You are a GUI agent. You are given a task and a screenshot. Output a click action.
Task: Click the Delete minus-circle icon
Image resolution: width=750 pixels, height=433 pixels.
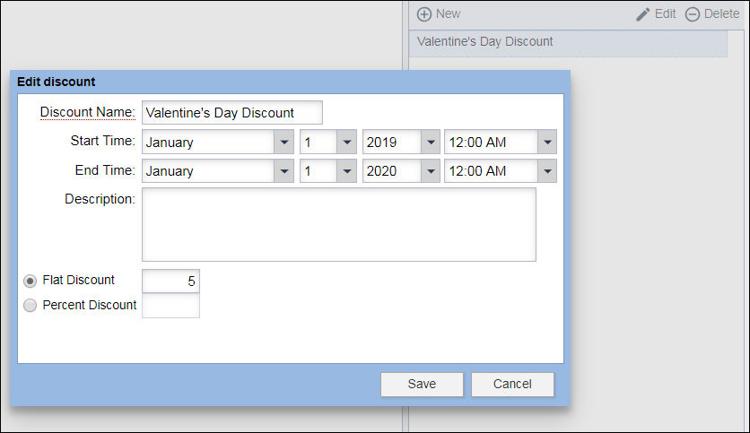692,14
